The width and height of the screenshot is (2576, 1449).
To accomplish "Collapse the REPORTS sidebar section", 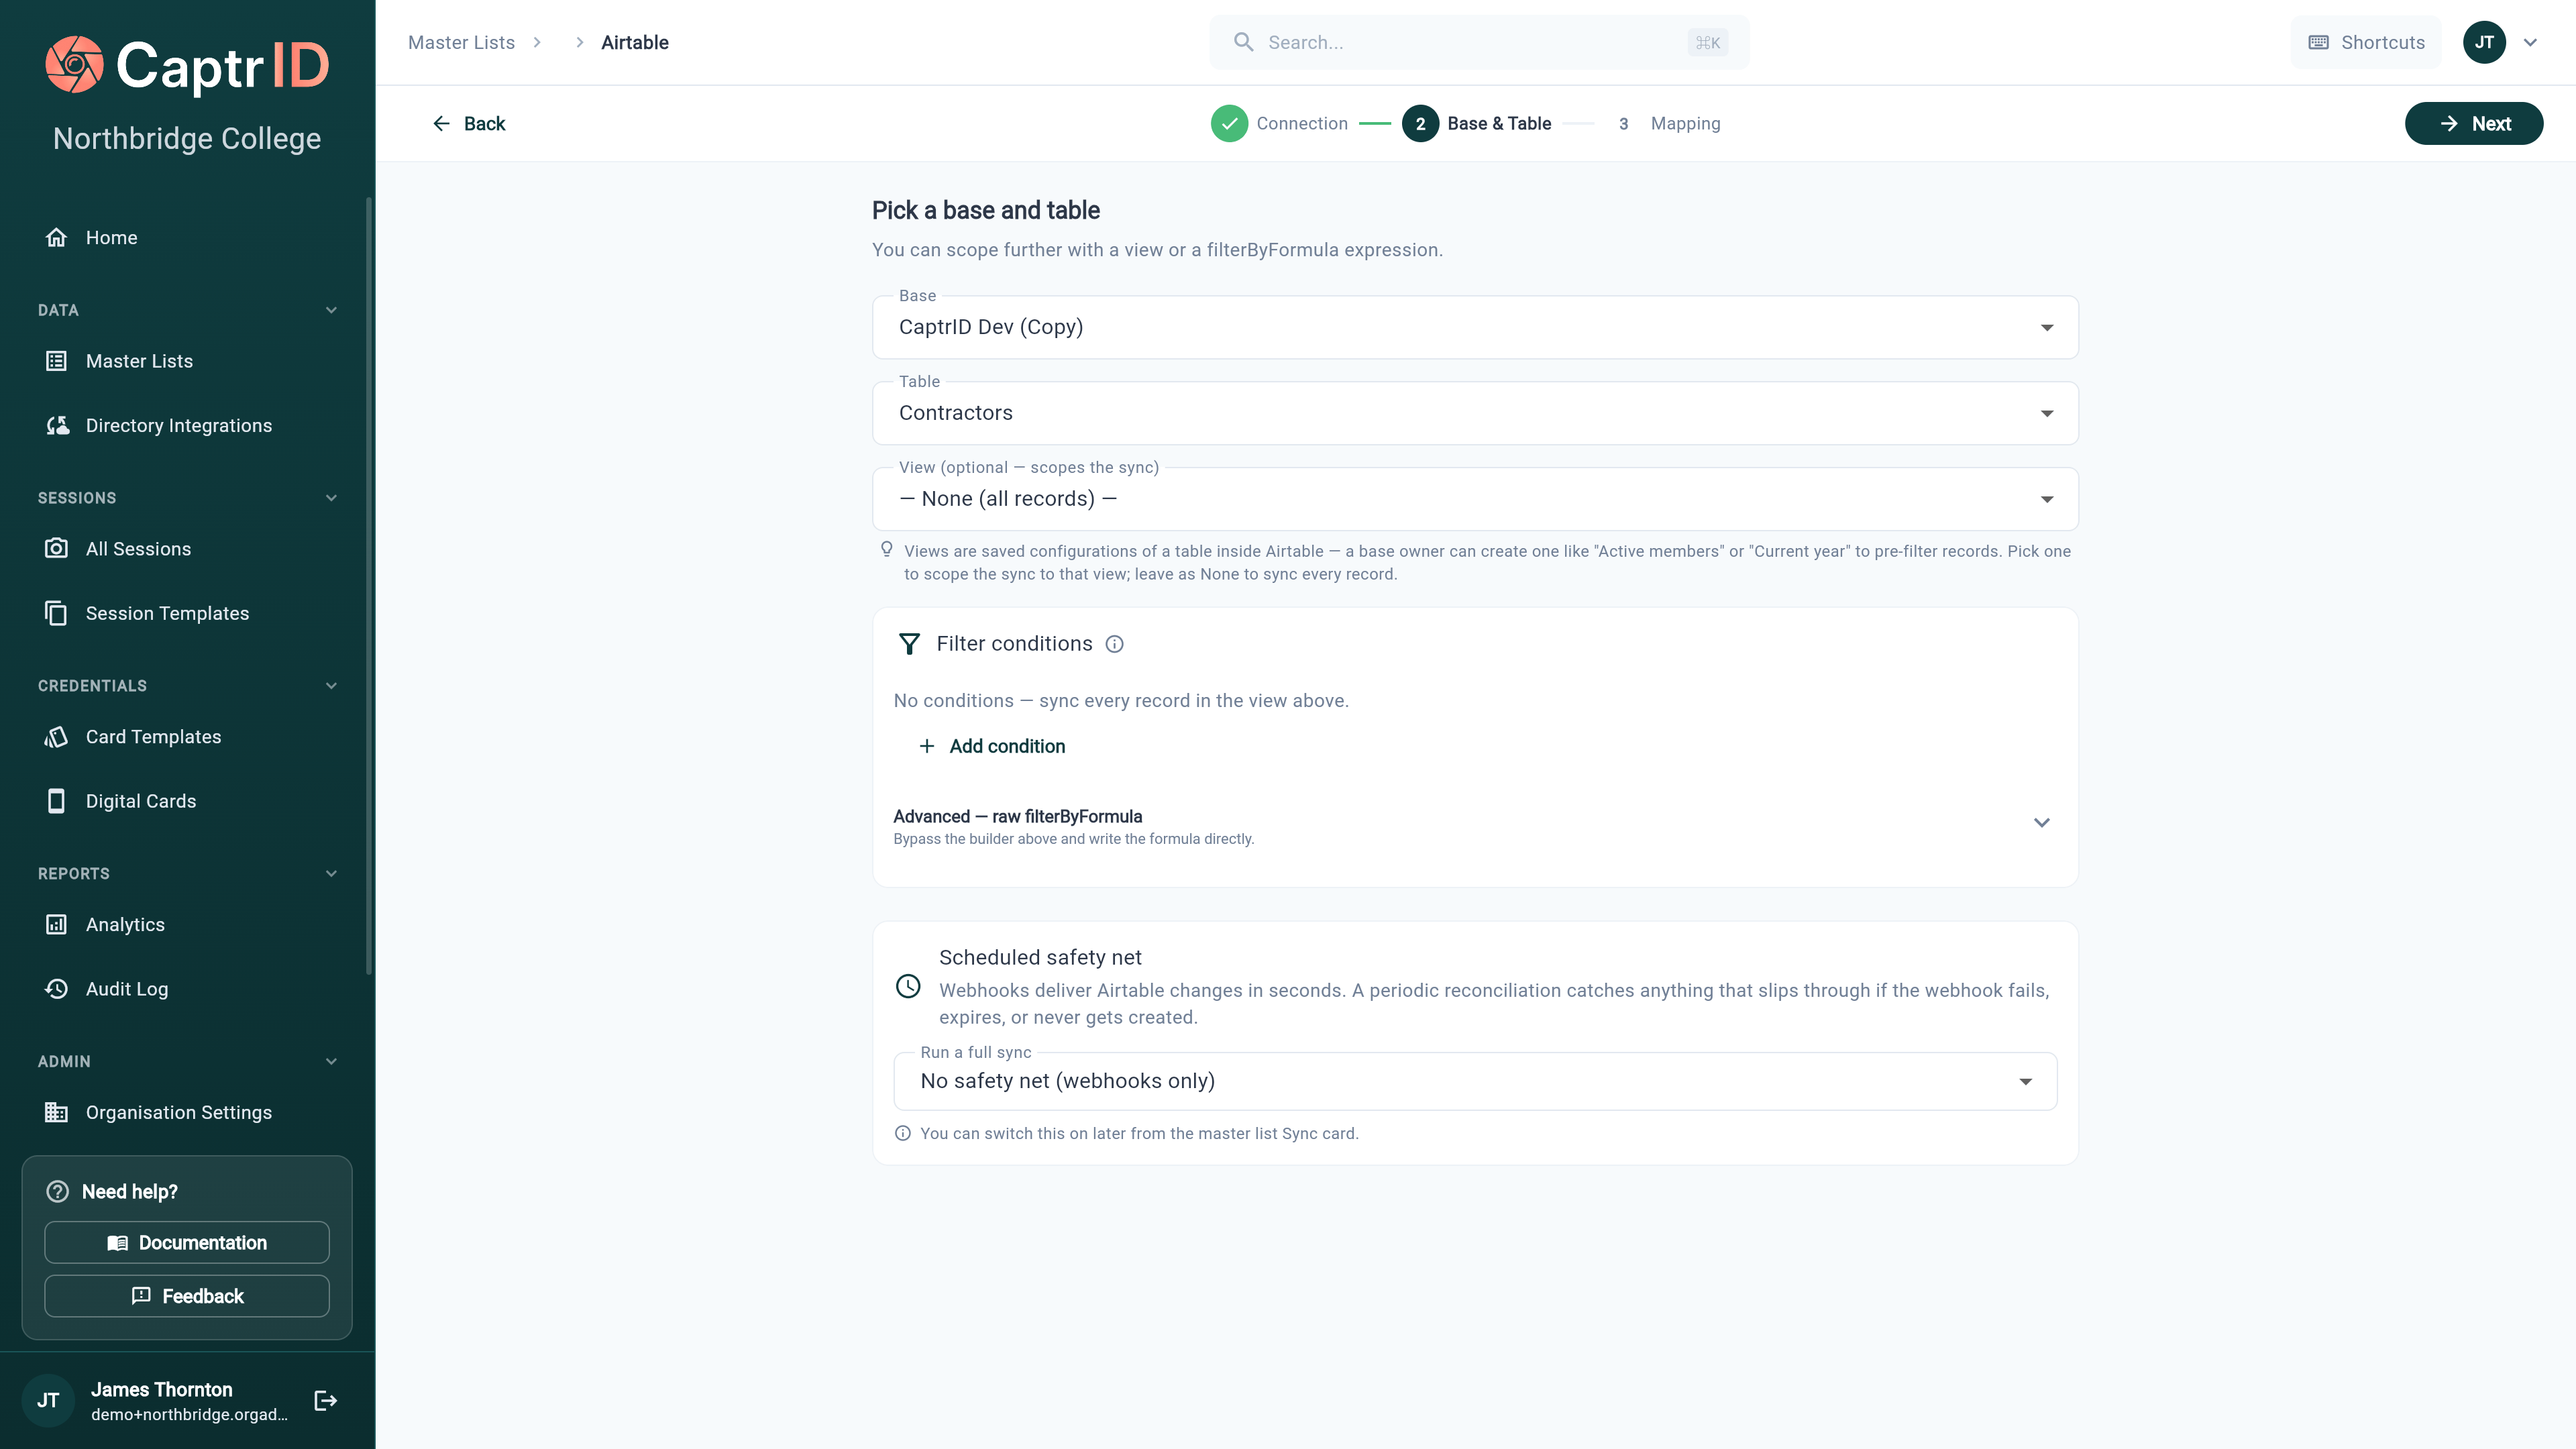I will (331, 874).
